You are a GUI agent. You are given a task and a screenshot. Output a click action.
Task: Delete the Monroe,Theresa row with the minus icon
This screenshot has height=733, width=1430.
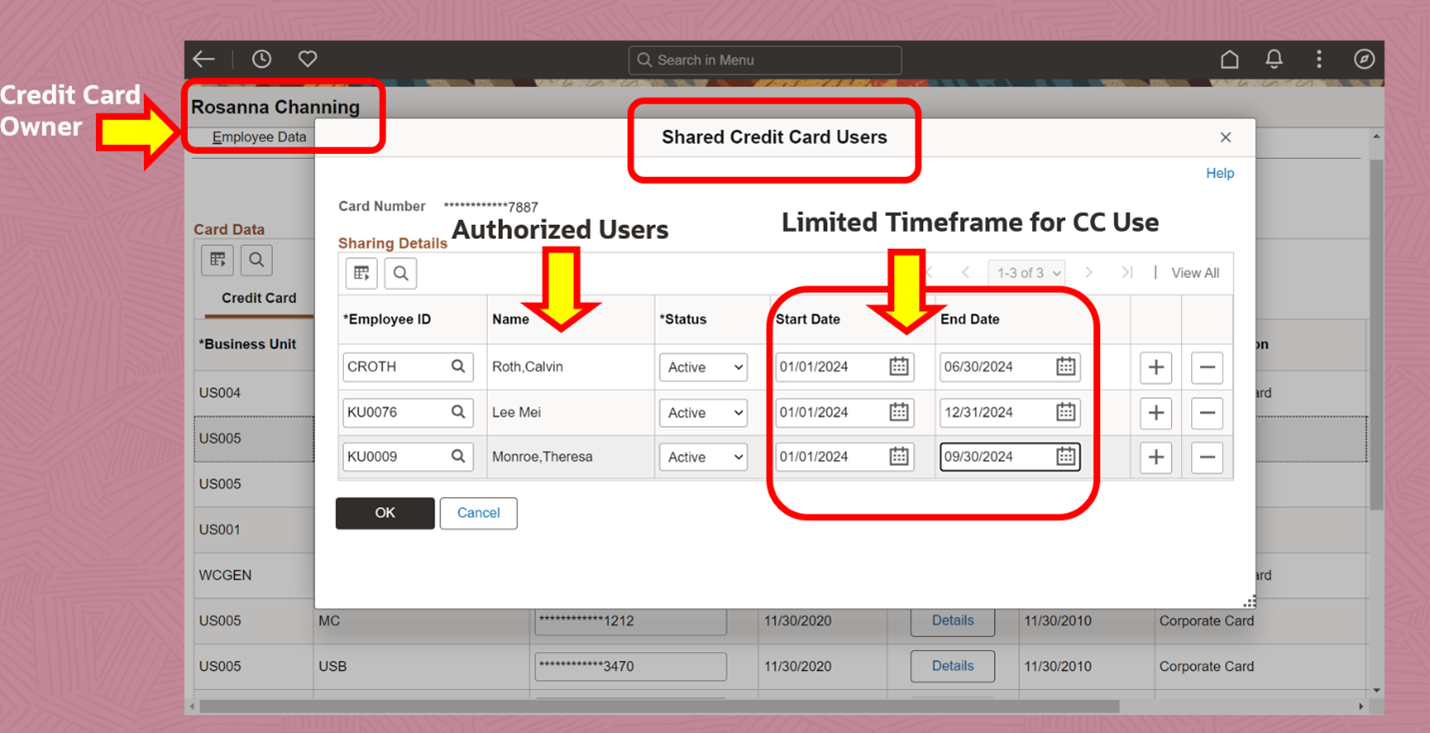pos(1207,457)
